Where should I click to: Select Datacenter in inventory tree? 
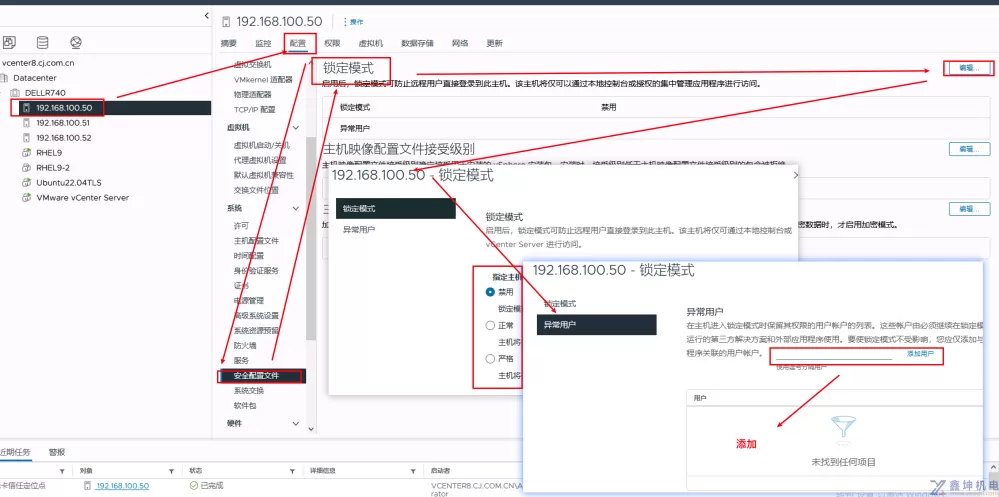pos(34,78)
